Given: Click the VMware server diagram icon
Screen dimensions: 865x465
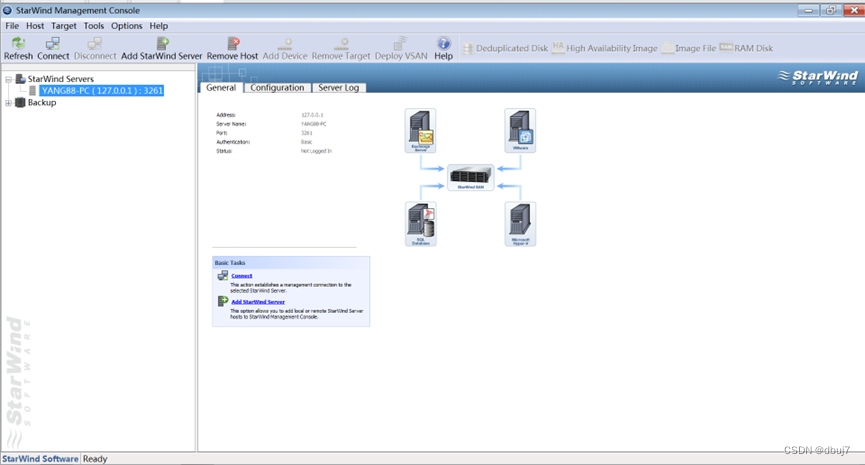Looking at the screenshot, I should click(x=520, y=131).
